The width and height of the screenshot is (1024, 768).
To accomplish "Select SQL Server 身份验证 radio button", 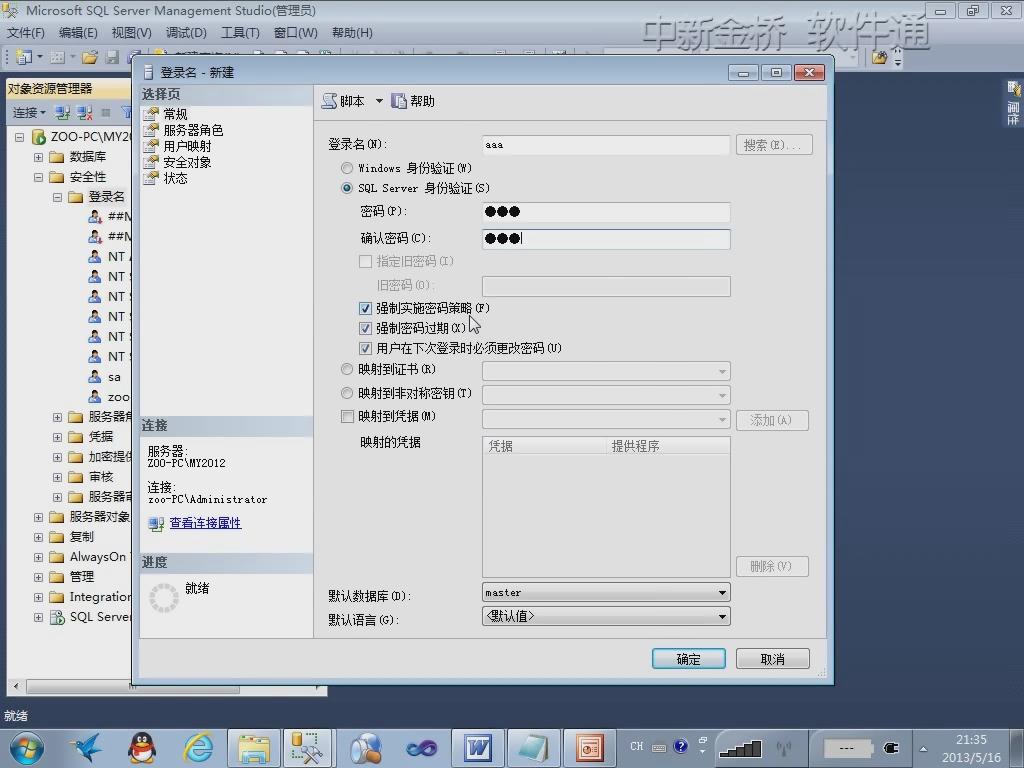I will coord(347,188).
